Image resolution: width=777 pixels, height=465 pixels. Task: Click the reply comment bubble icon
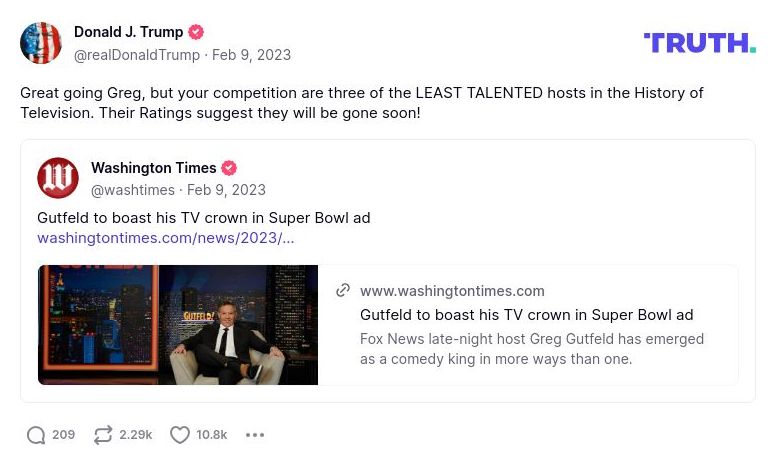(x=37, y=435)
